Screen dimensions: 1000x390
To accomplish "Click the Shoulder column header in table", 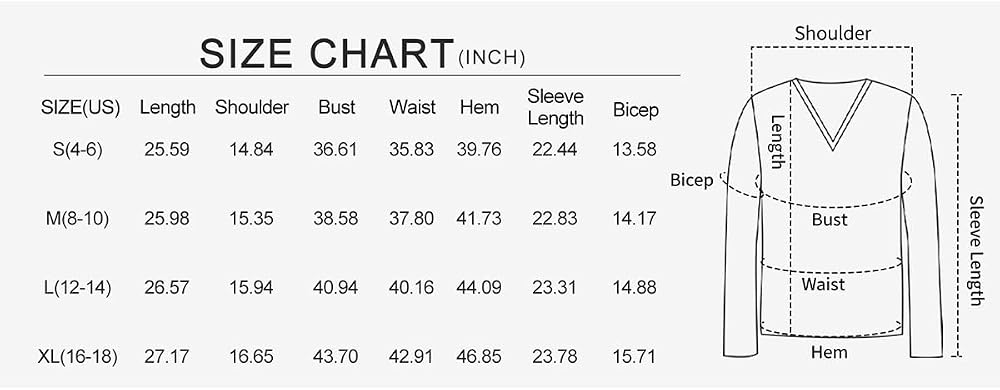I will (252, 108).
